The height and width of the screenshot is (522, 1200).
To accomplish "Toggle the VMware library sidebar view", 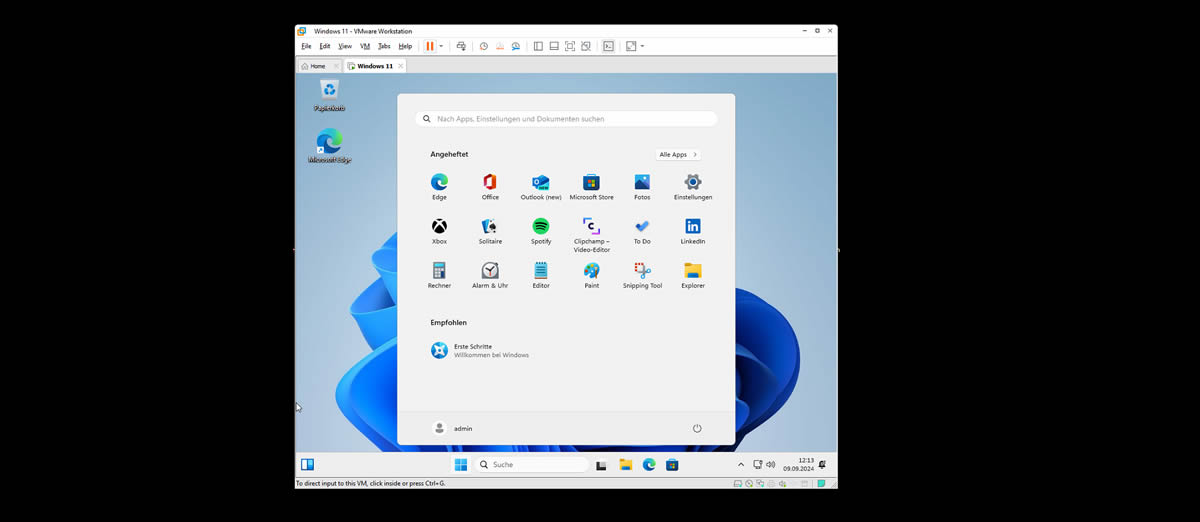I will pyautogui.click(x=538, y=46).
